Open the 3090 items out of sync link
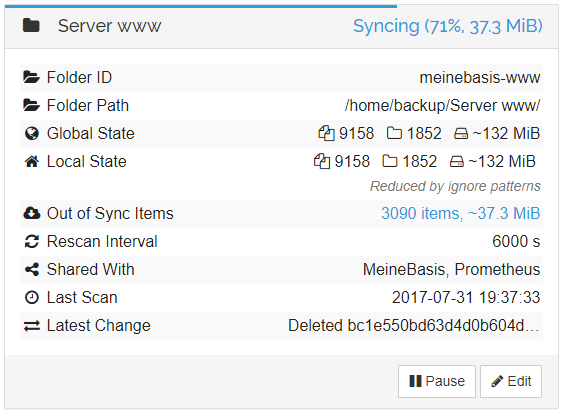The height and width of the screenshot is (411, 561). coord(460,213)
